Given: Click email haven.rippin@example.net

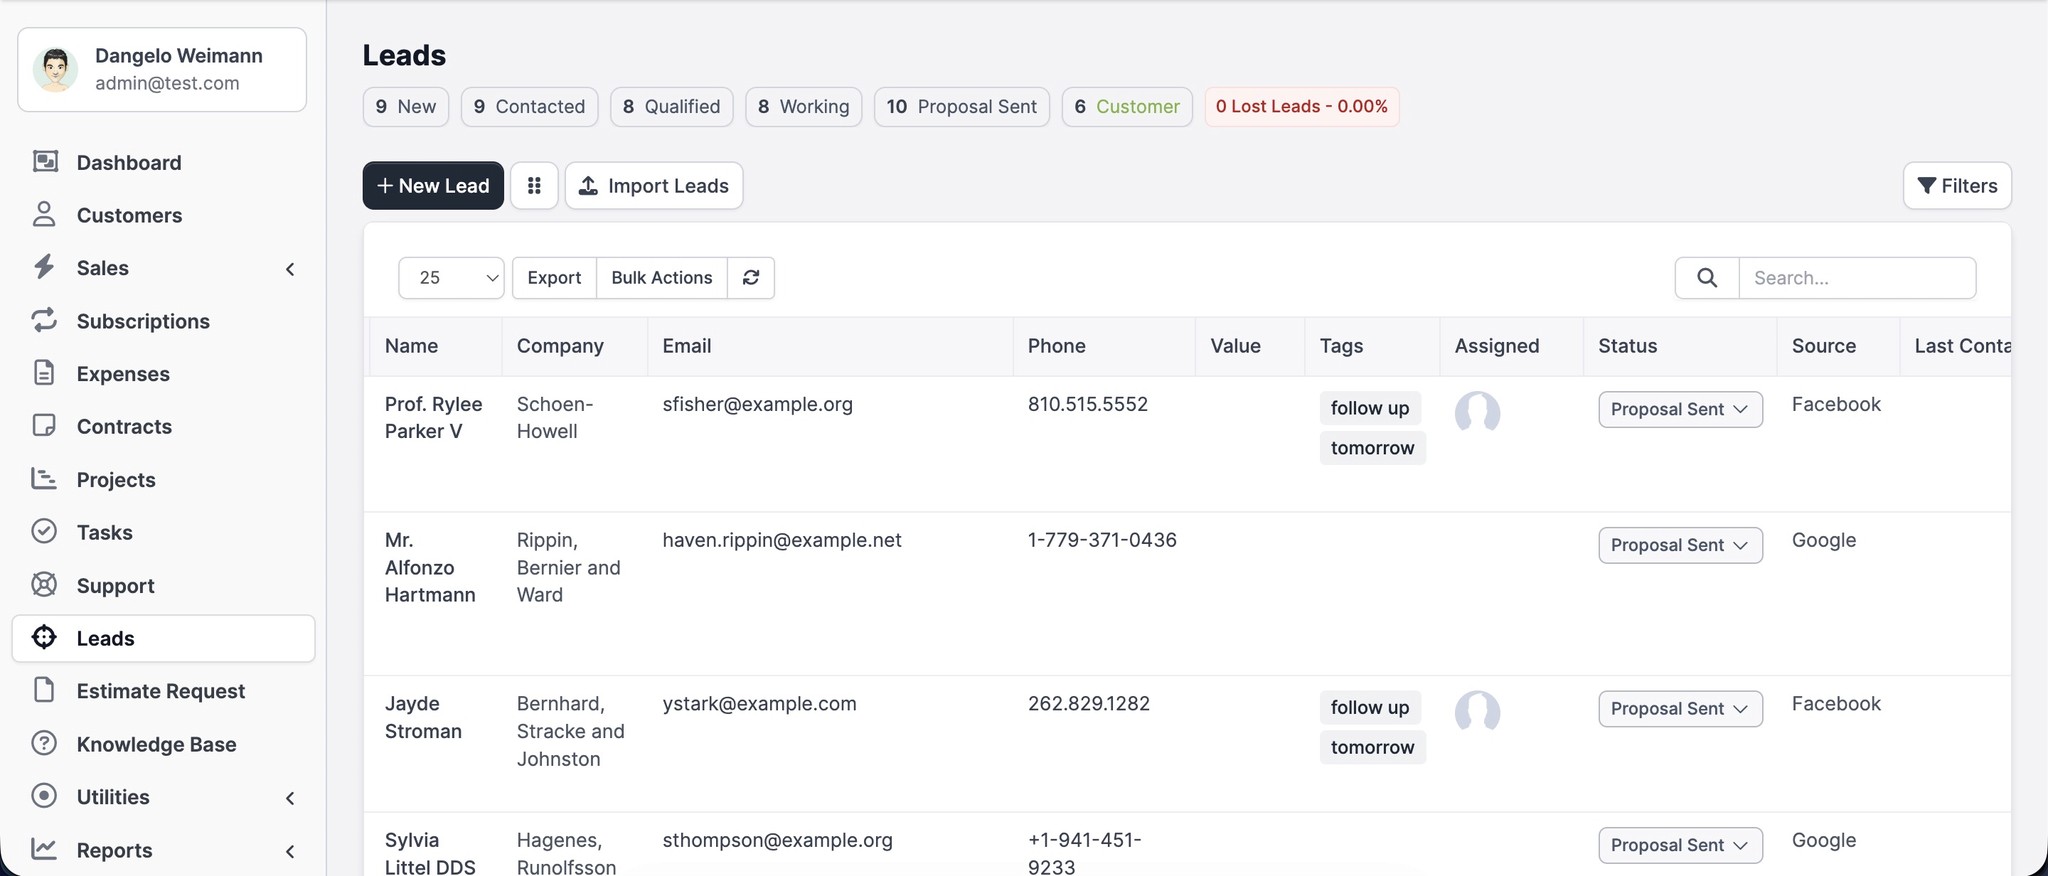Looking at the screenshot, I should (782, 540).
